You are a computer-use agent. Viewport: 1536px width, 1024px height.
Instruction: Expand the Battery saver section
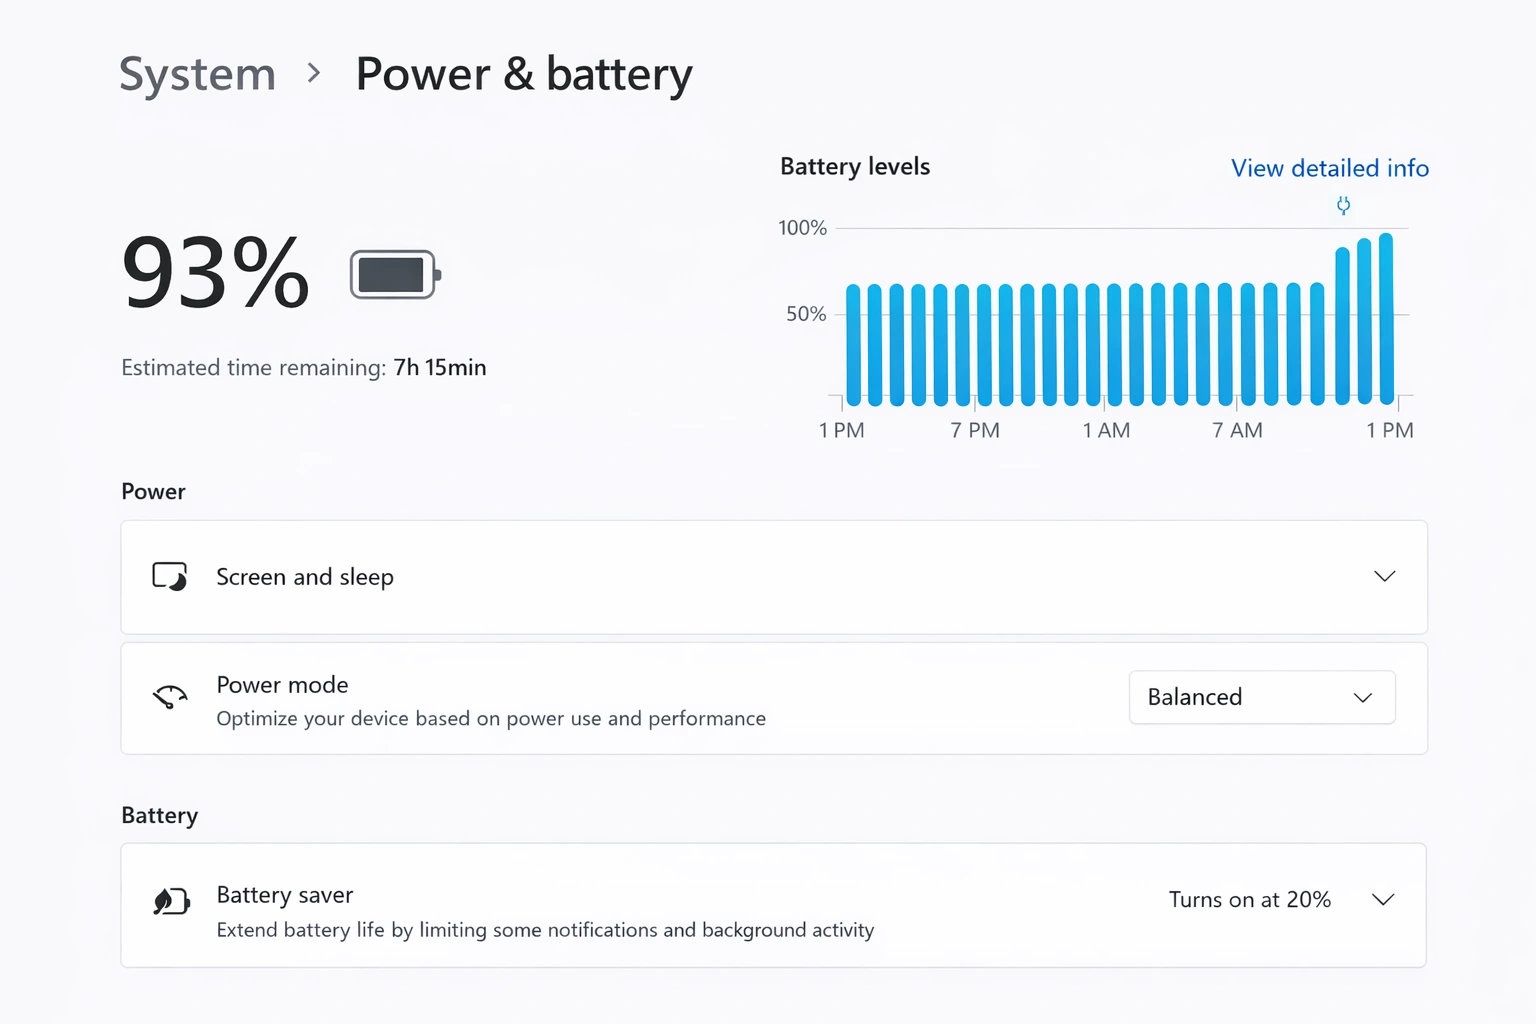pos(1385,899)
